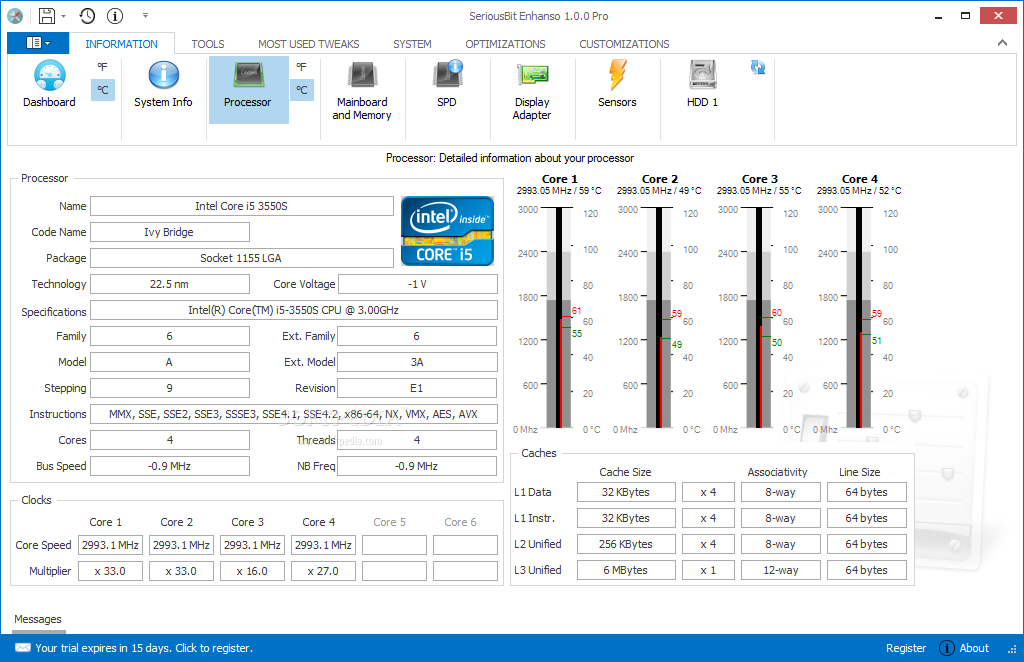Viewport: 1024px width, 662px height.
Task: Click the Core 2 temperature gauge
Action: (x=659, y=318)
